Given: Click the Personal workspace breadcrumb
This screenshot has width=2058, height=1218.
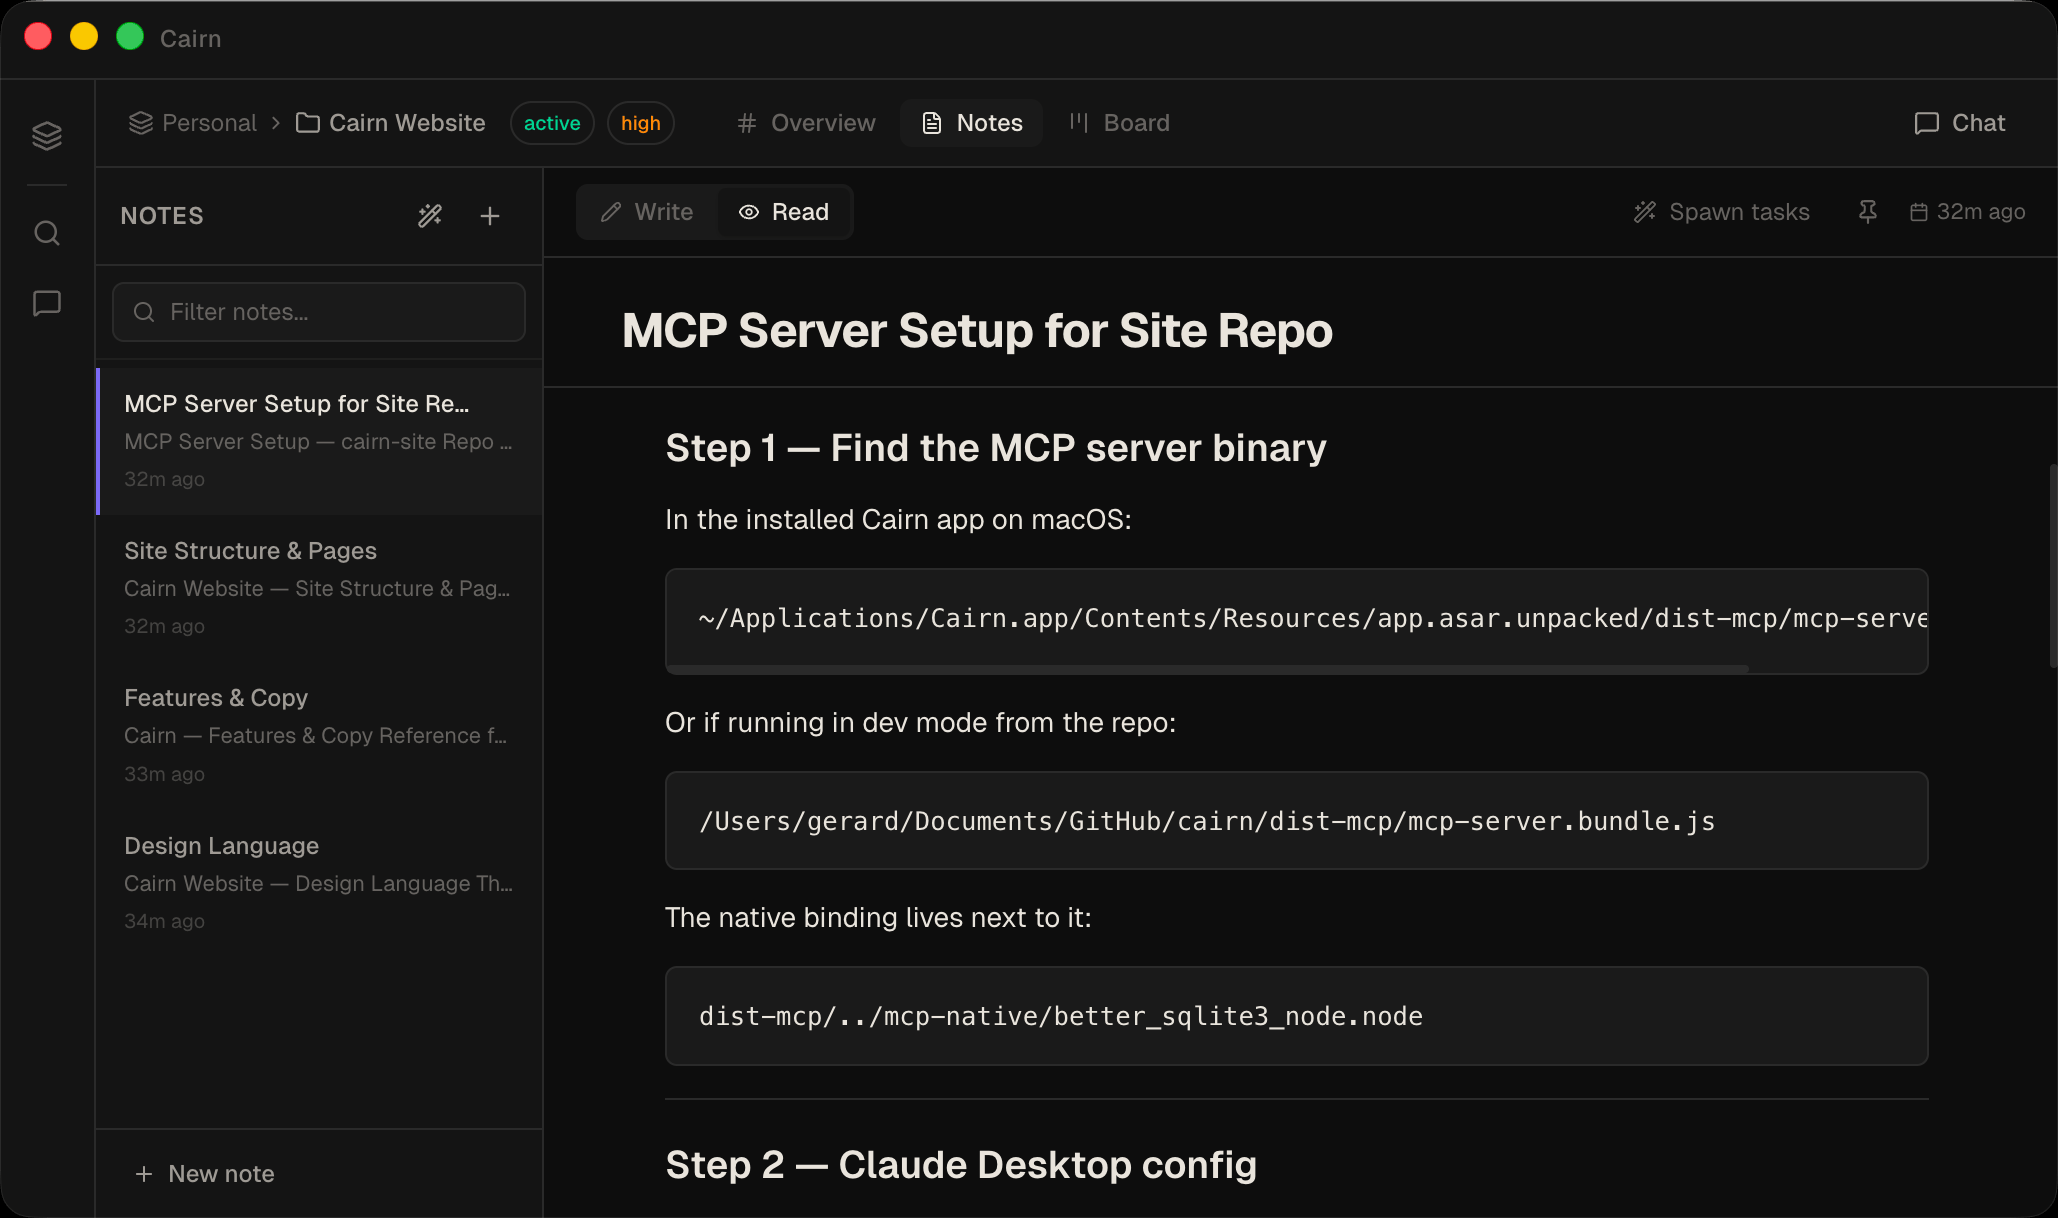Looking at the screenshot, I should click(193, 123).
